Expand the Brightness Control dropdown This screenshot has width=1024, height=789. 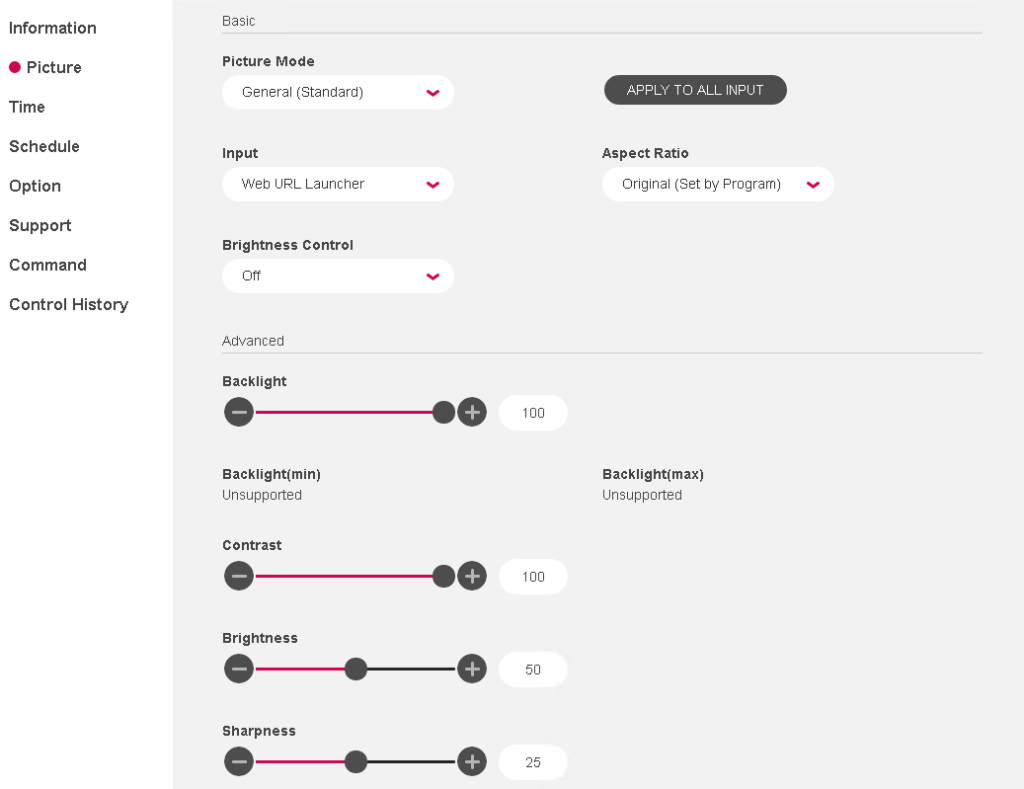[337, 276]
